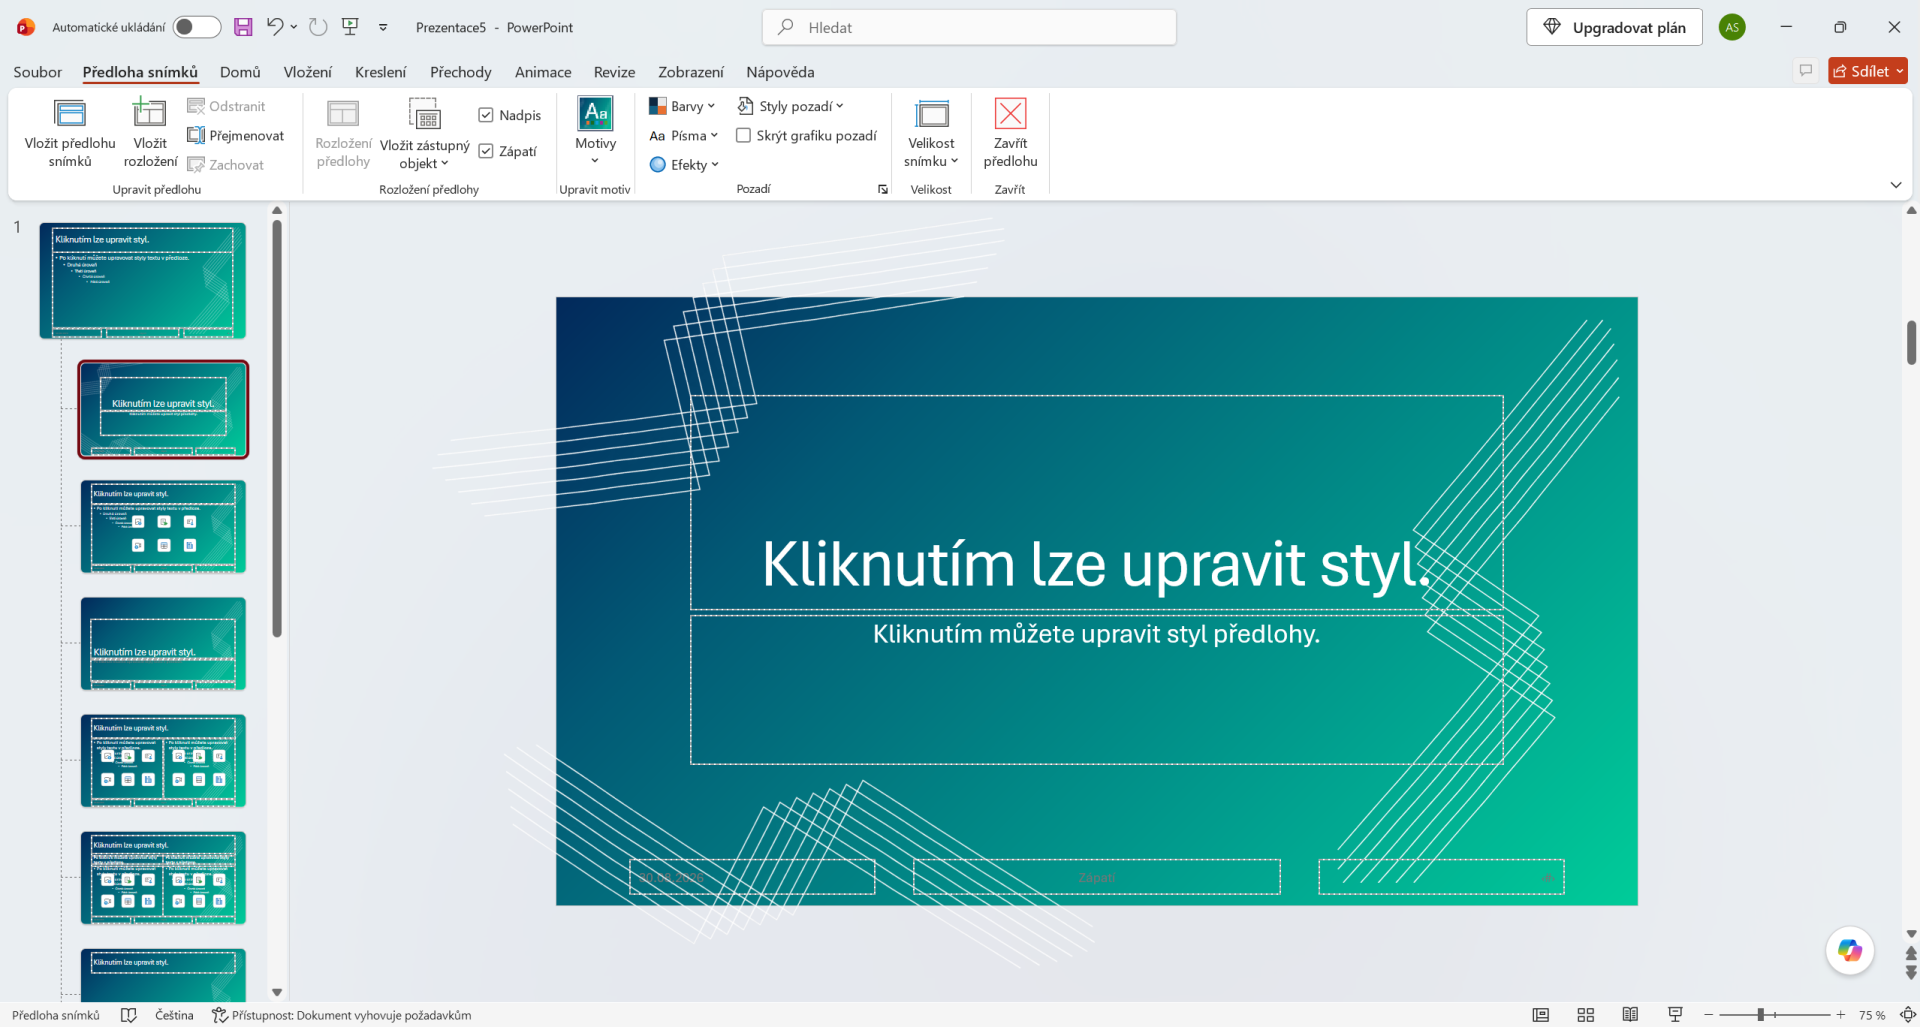Open Pozadí group dialog launcher
1920x1027 pixels.
pyautogui.click(x=882, y=189)
